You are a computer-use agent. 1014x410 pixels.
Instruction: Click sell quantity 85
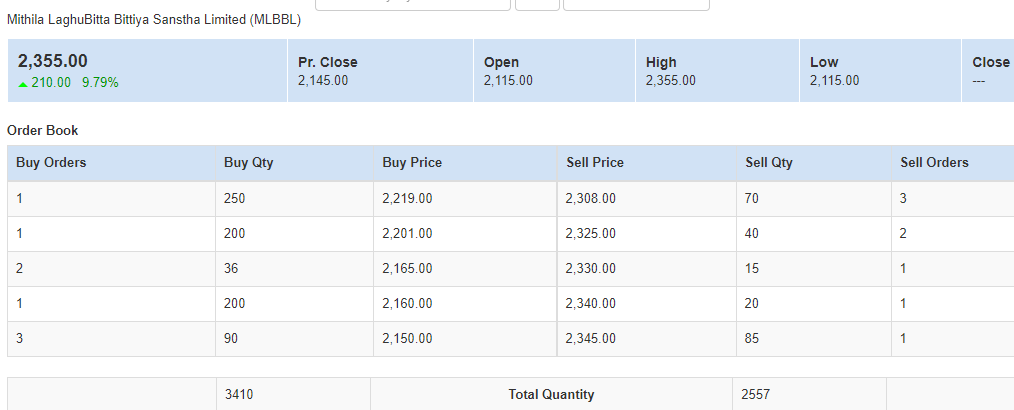pos(752,338)
